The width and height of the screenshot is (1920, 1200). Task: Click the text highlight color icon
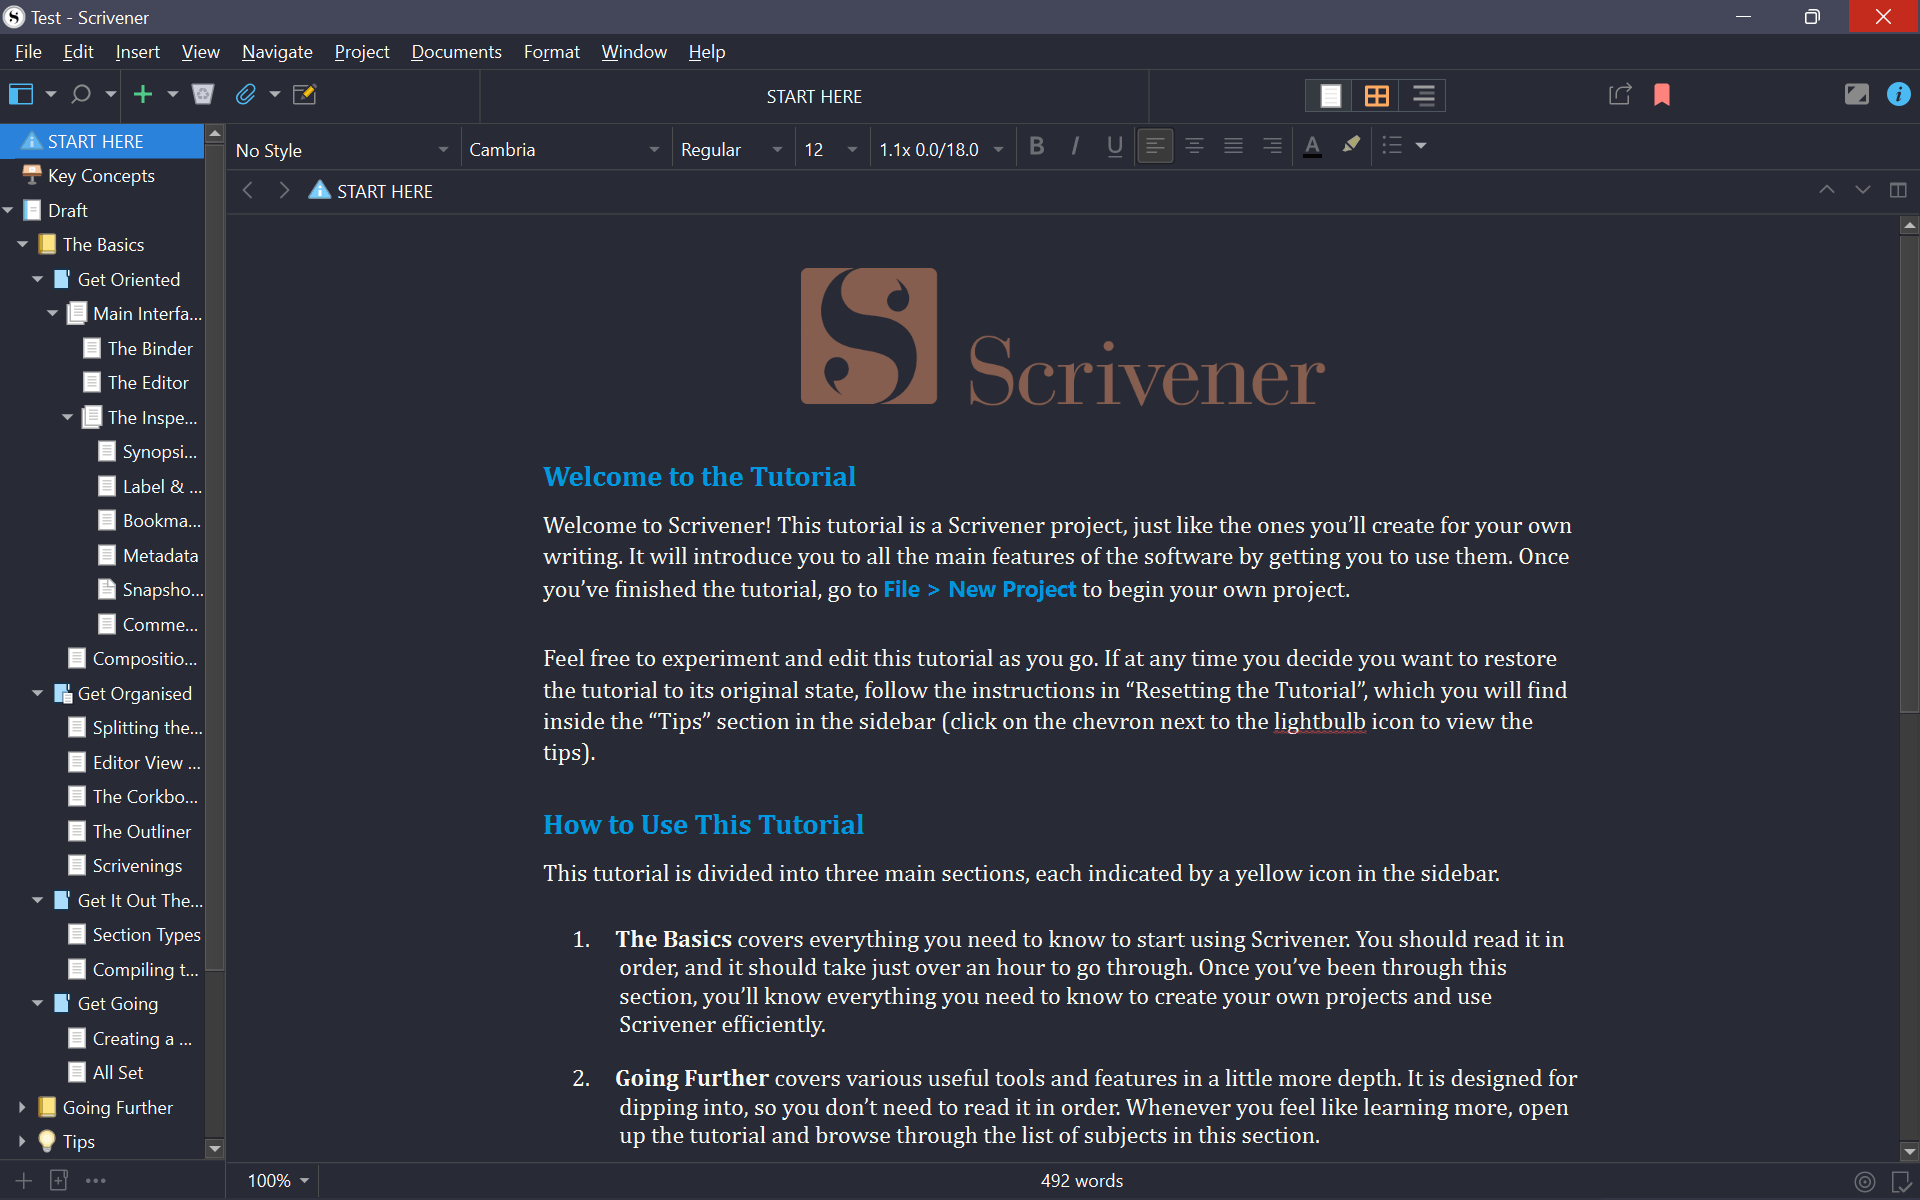tap(1350, 147)
